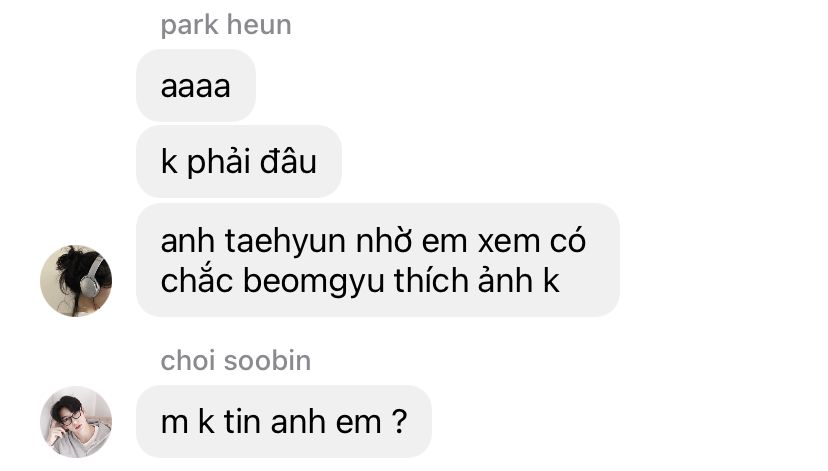Click the word "phải" in the second bubble
828x471 pixels.
(x=218, y=163)
